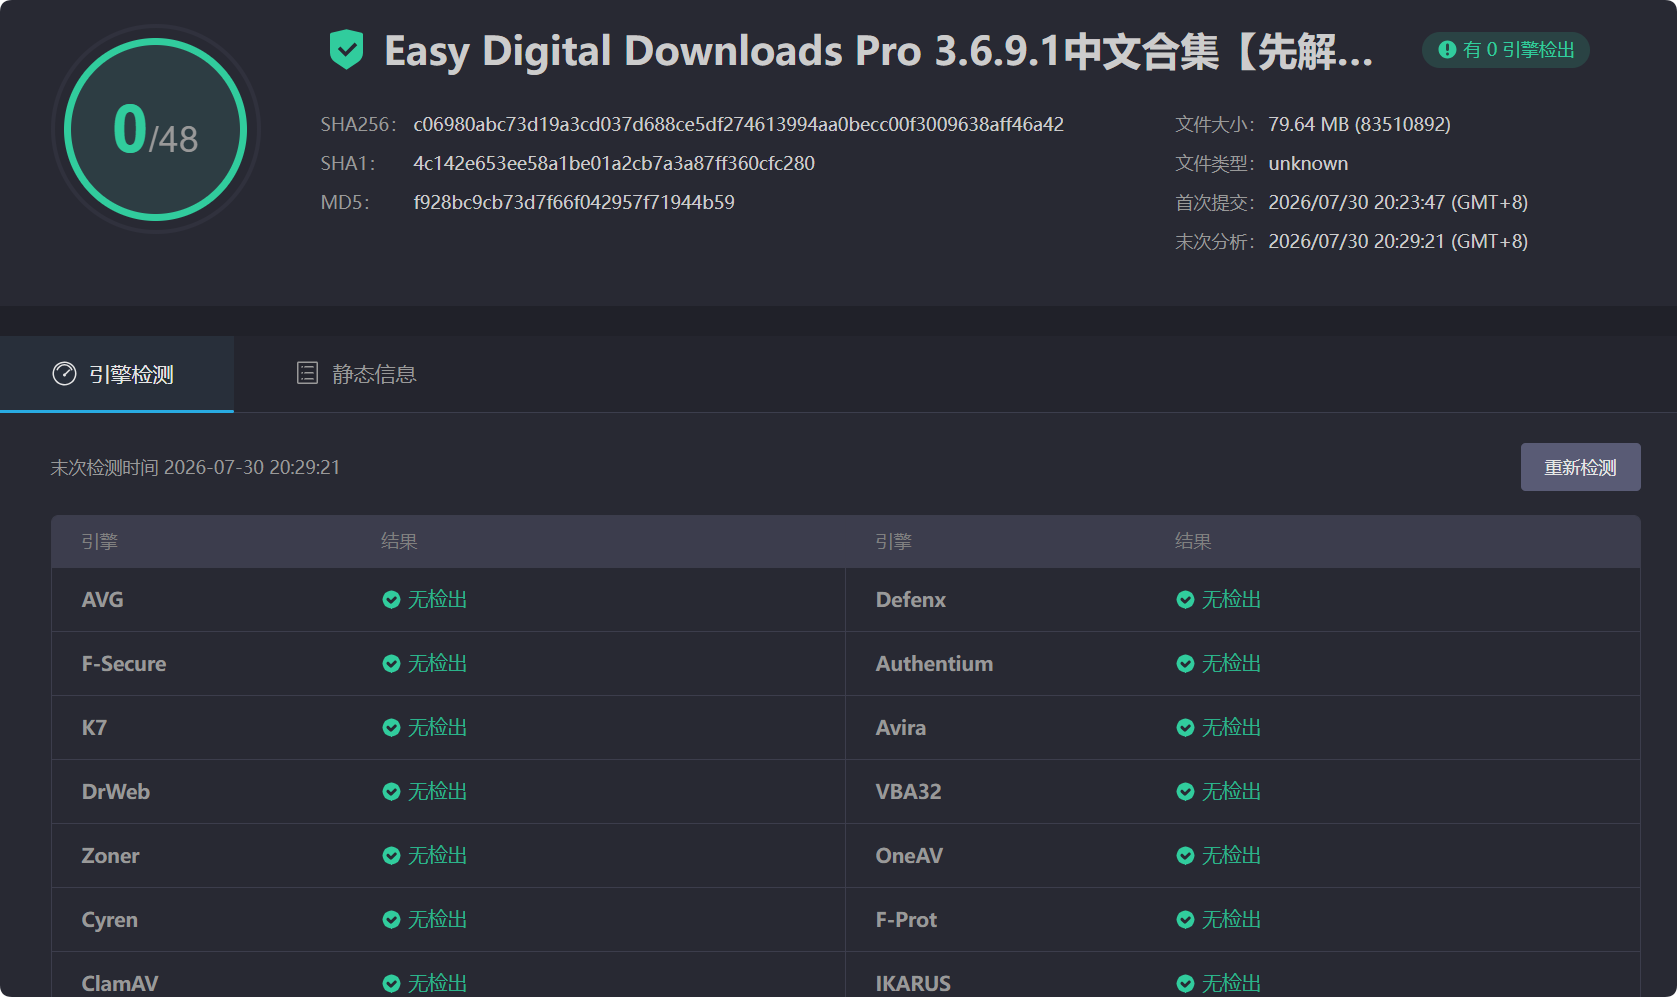Click the left 结果 column header
This screenshot has height=997, width=1677.
click(399, 541)
